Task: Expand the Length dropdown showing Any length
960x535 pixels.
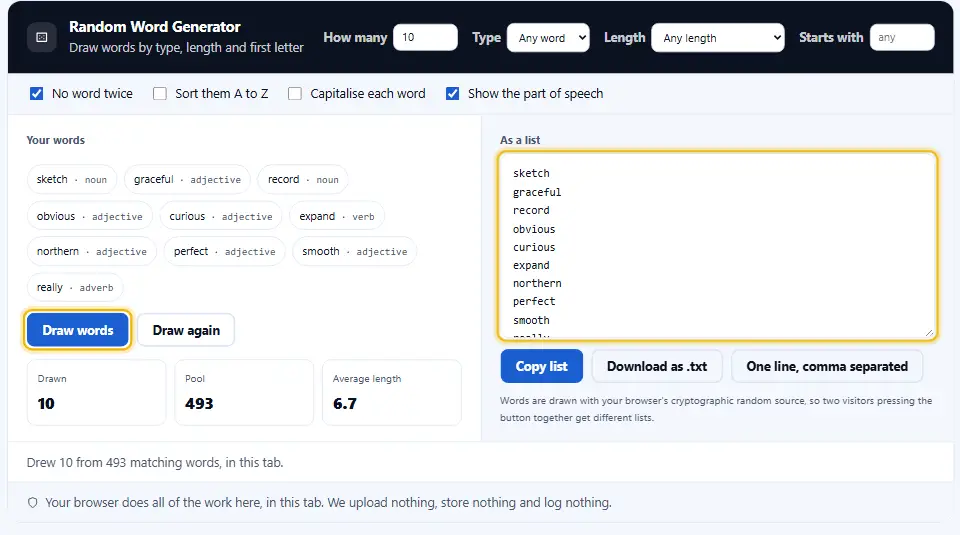Action: [718, 38]
